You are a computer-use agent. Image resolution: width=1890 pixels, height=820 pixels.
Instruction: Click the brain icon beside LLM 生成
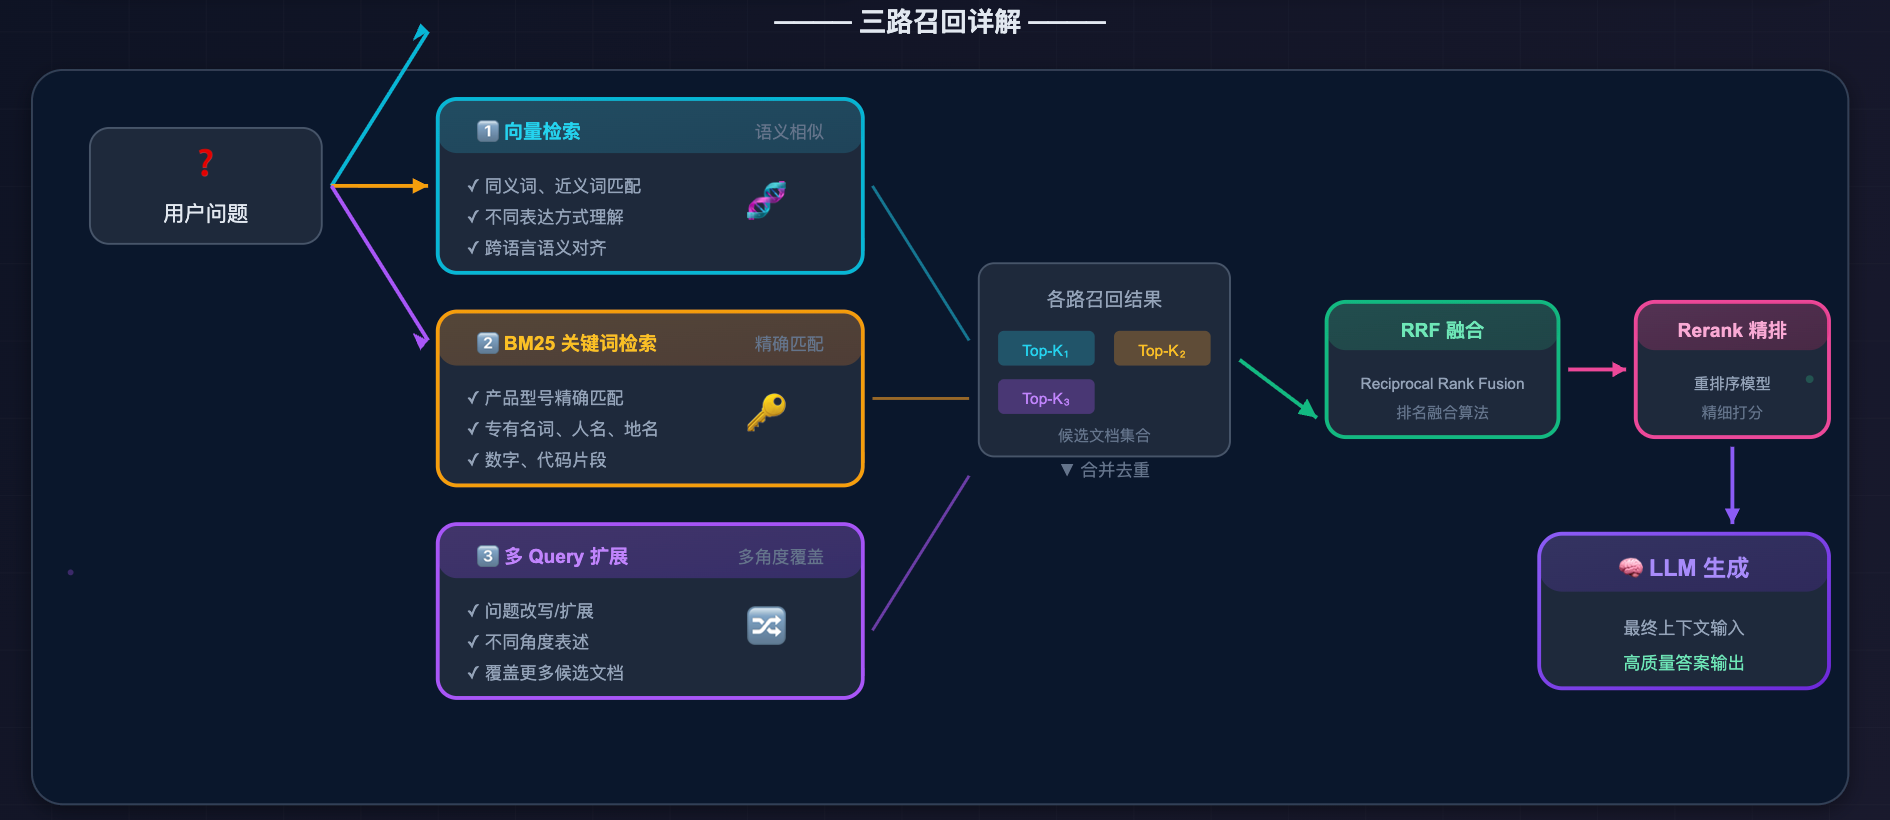(x=1630, y=568)
